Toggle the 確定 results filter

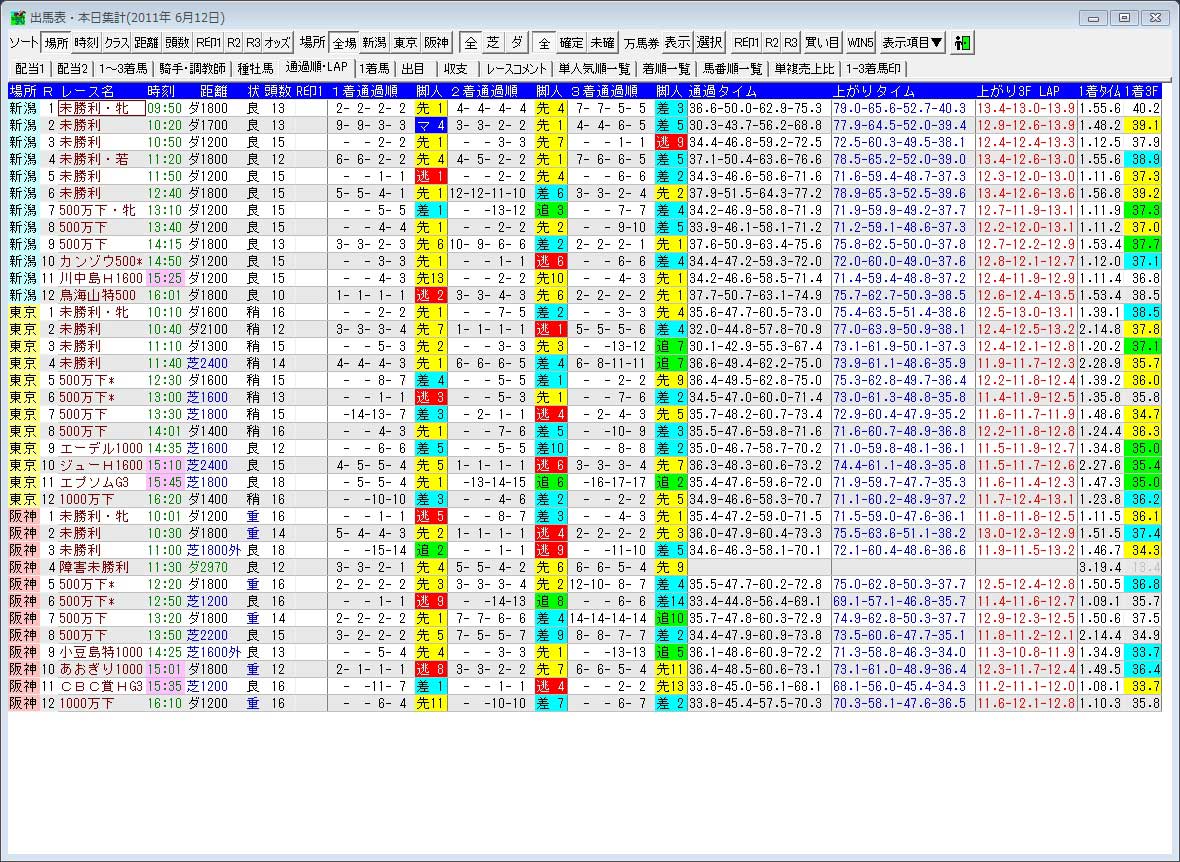[x=571, y=43]
